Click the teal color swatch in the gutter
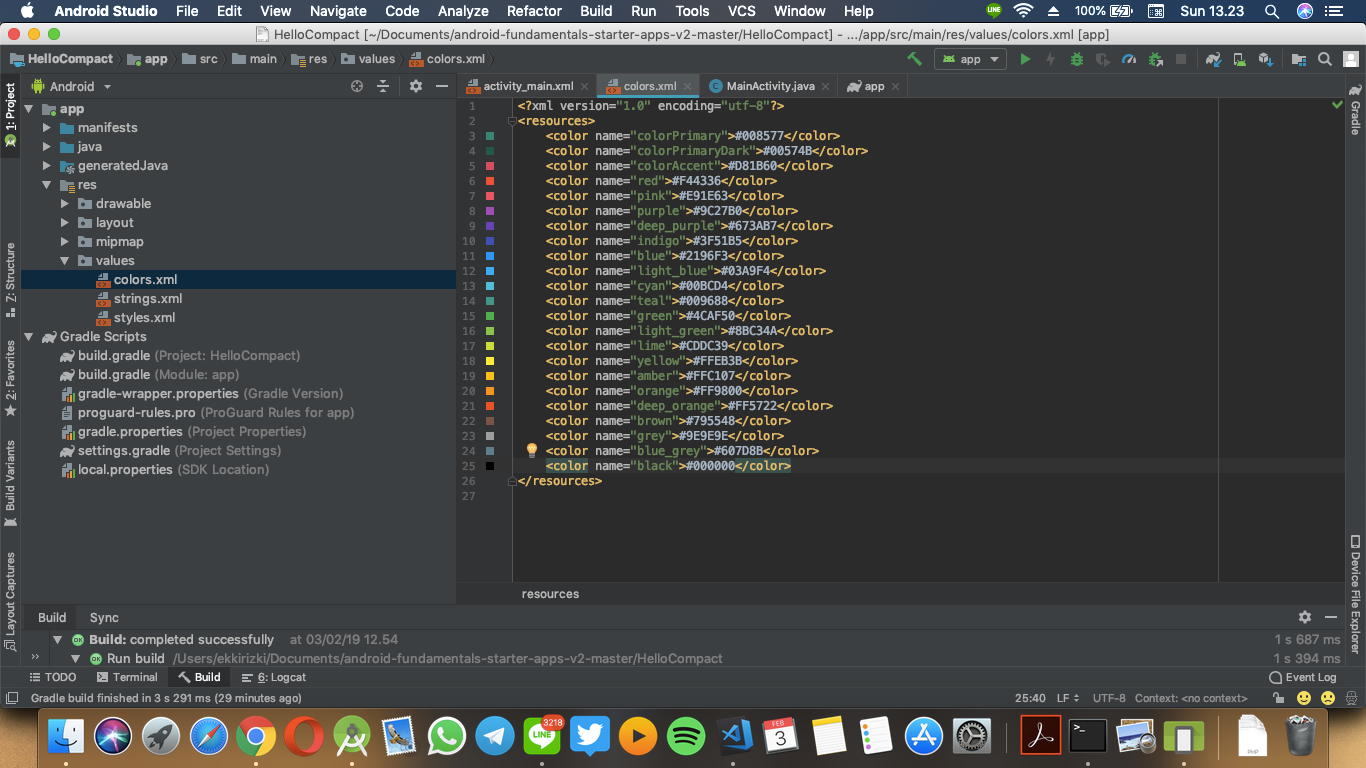The height and width of the screenshot is (768, 1366). (x=489, y=300)
